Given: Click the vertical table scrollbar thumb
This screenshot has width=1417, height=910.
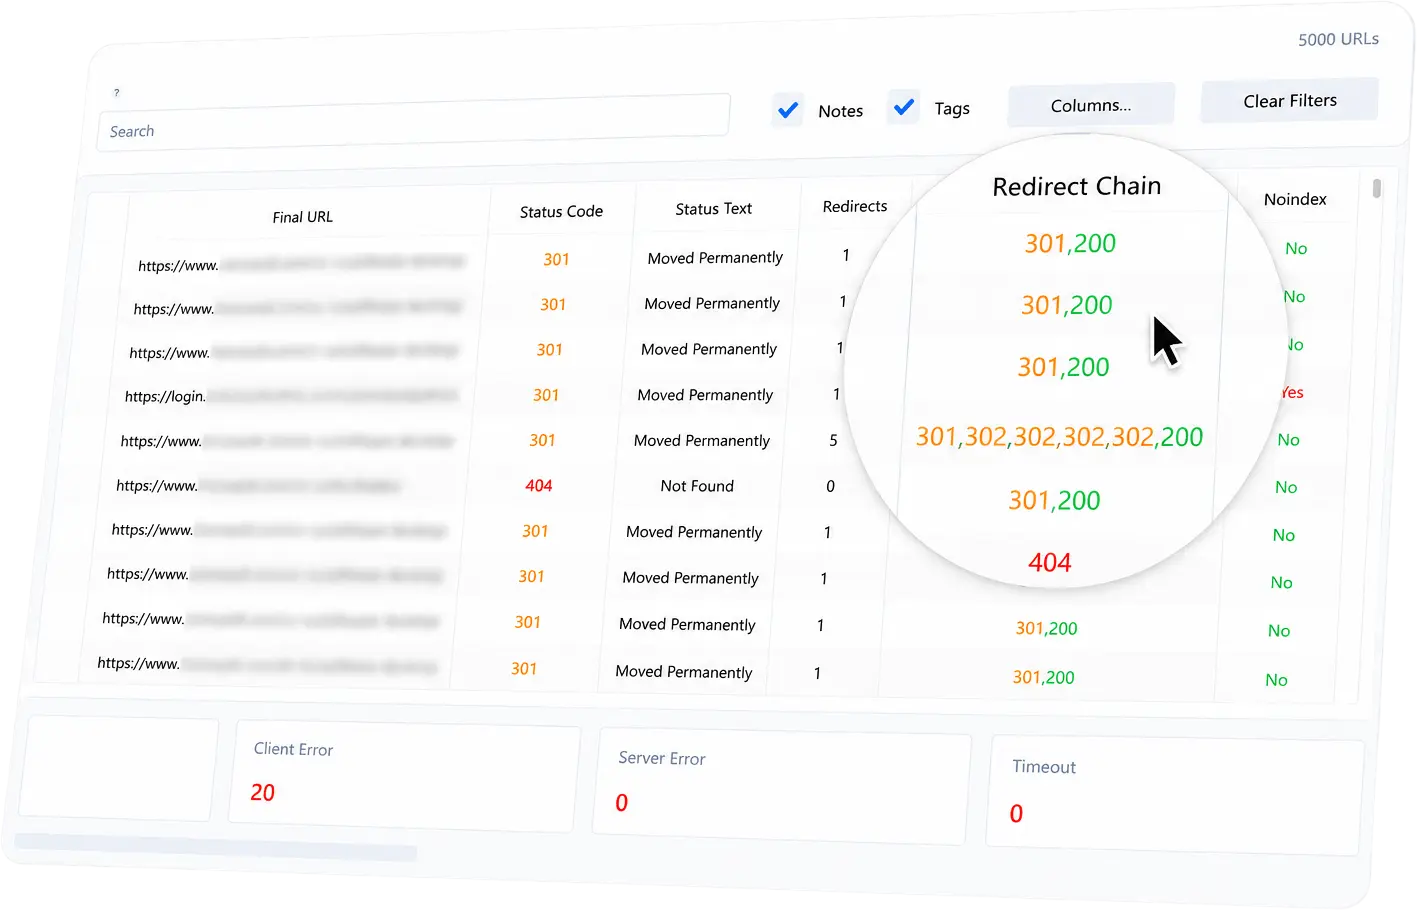Looking at the screenshot, I should coord(1377,188).
